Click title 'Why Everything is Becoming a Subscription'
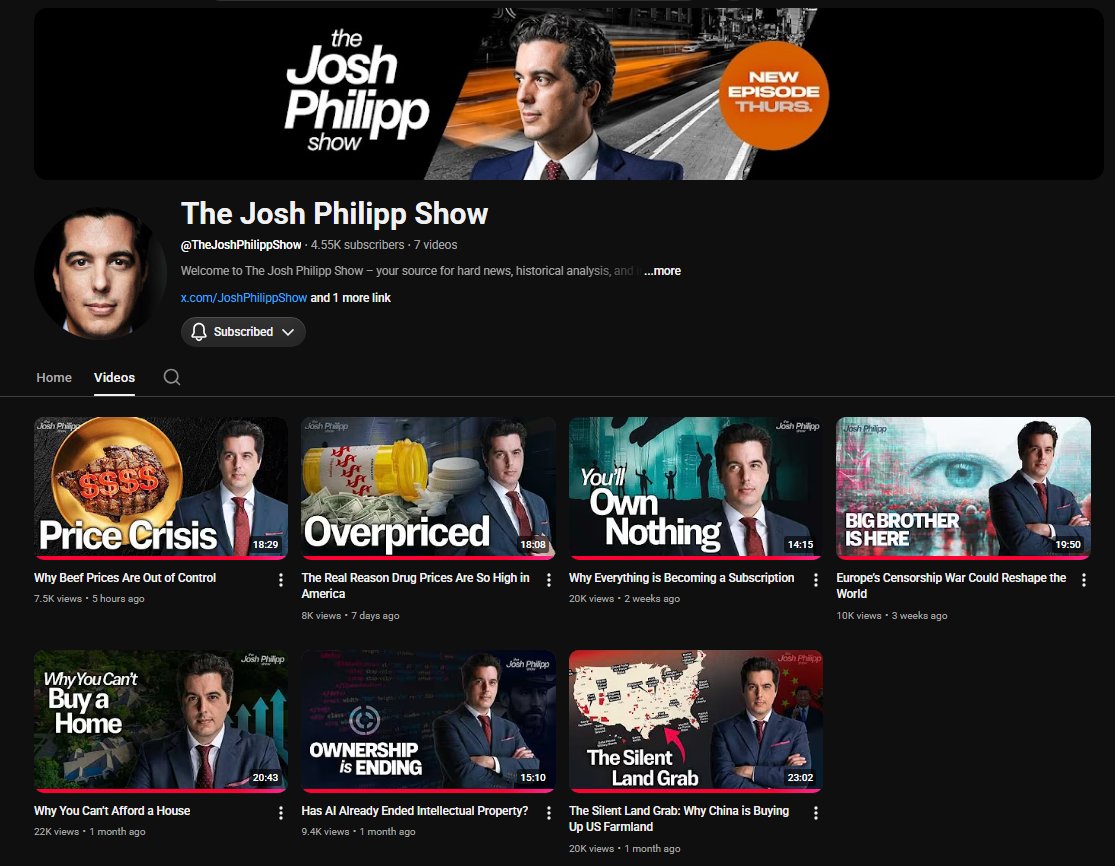 pos(681,578)
